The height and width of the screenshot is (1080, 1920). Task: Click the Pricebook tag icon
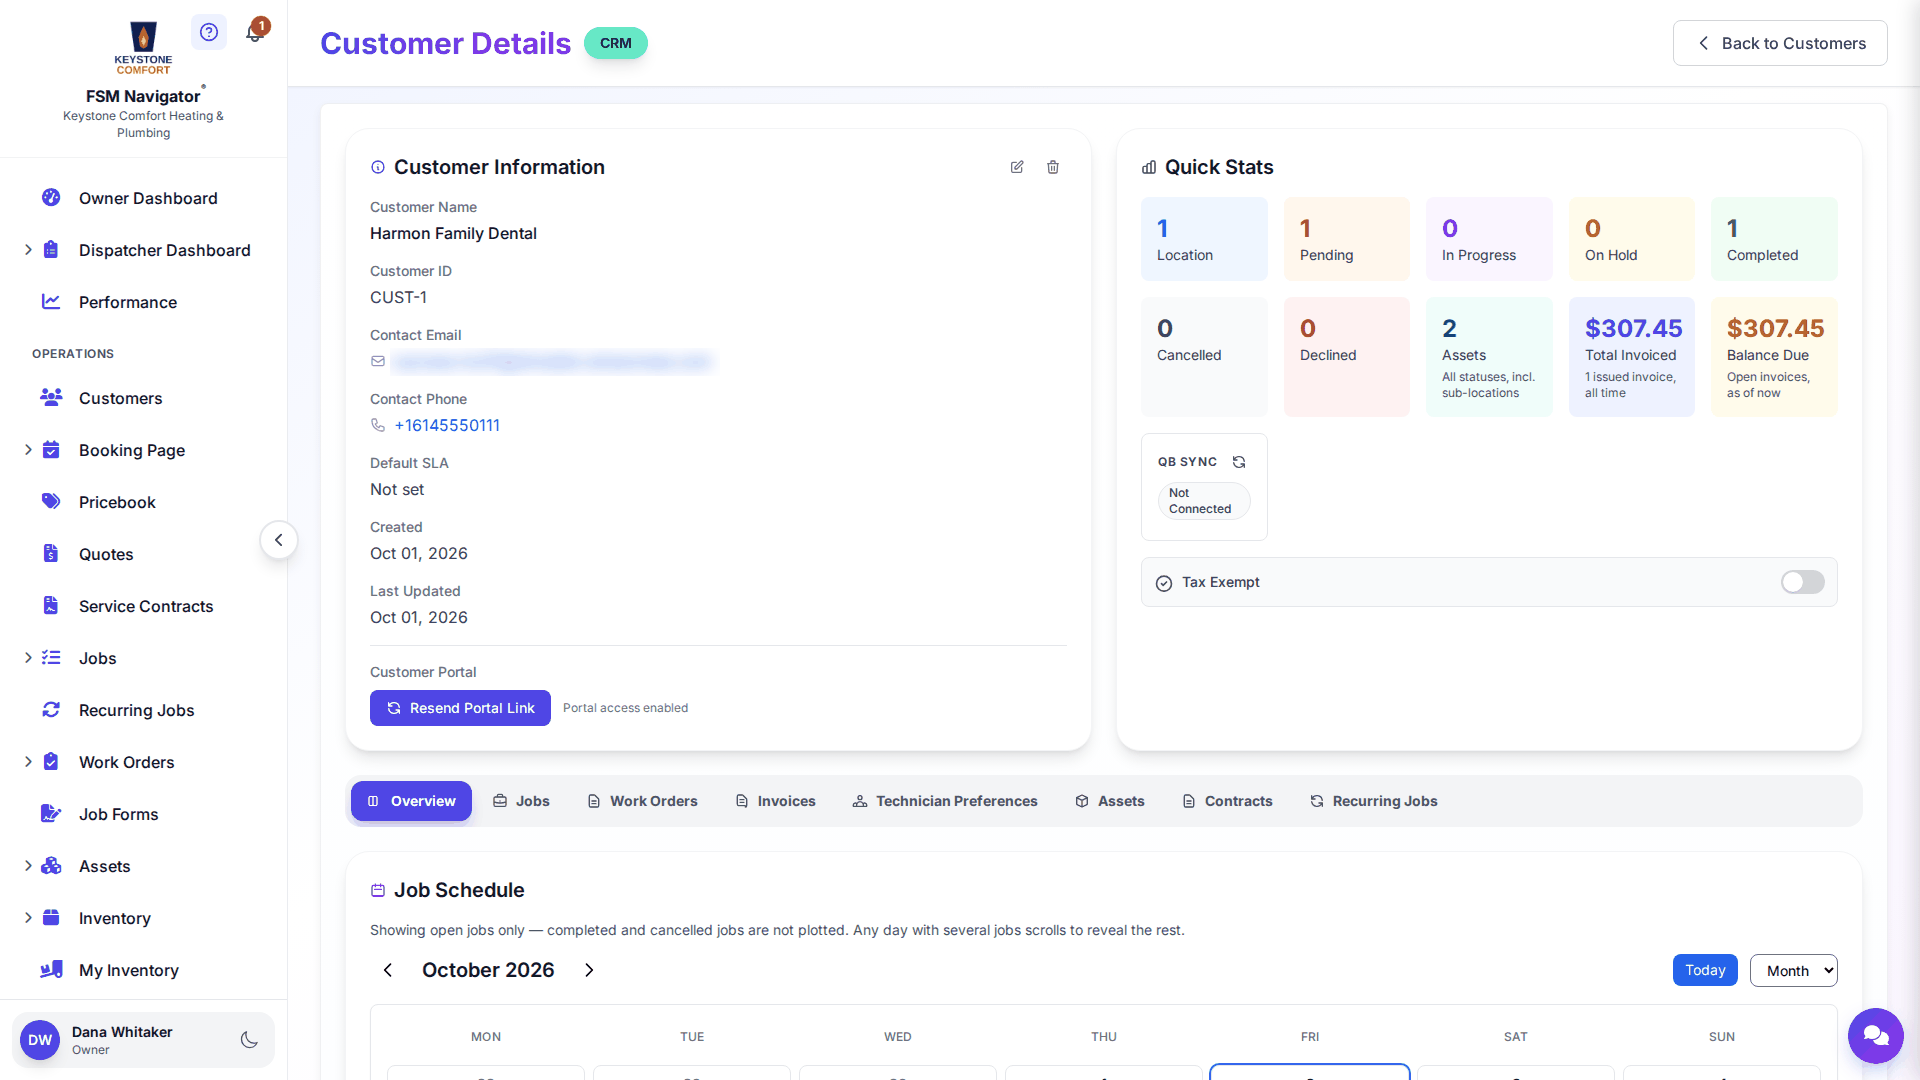pos(51,502)
